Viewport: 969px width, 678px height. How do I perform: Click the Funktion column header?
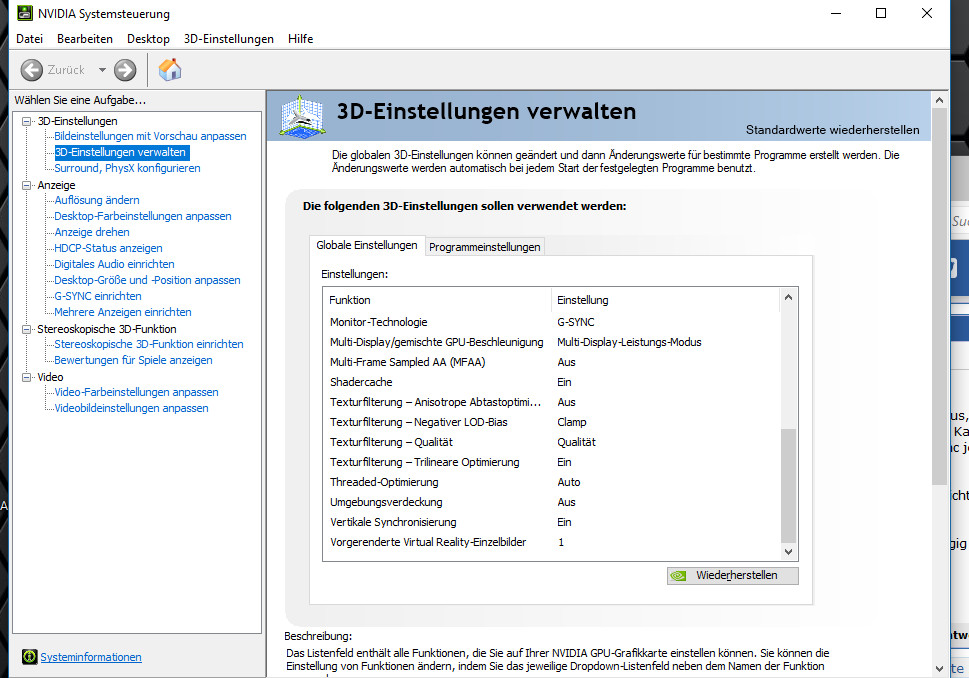pos(438,300)
